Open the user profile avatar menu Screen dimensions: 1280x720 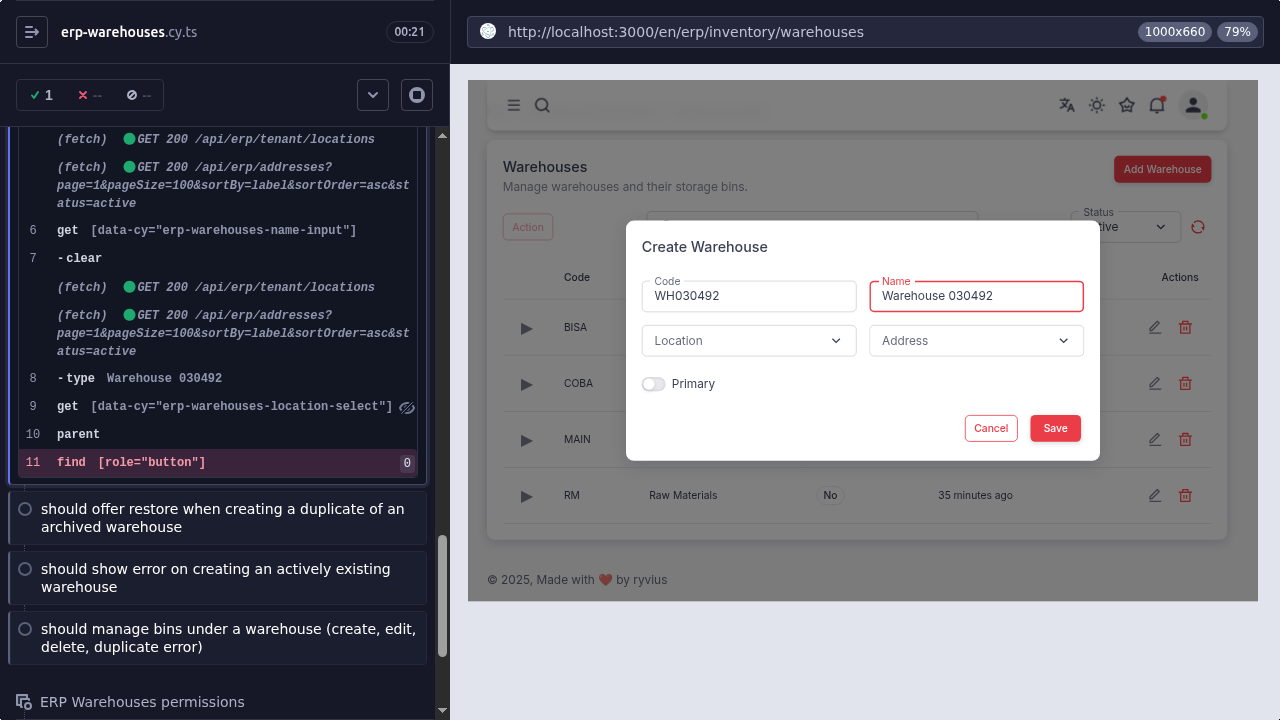[x=1192, y=105]
